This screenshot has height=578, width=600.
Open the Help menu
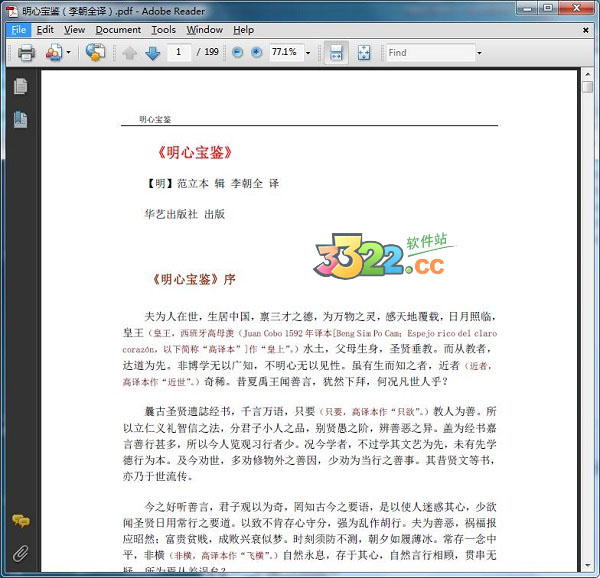click(243, 30)
